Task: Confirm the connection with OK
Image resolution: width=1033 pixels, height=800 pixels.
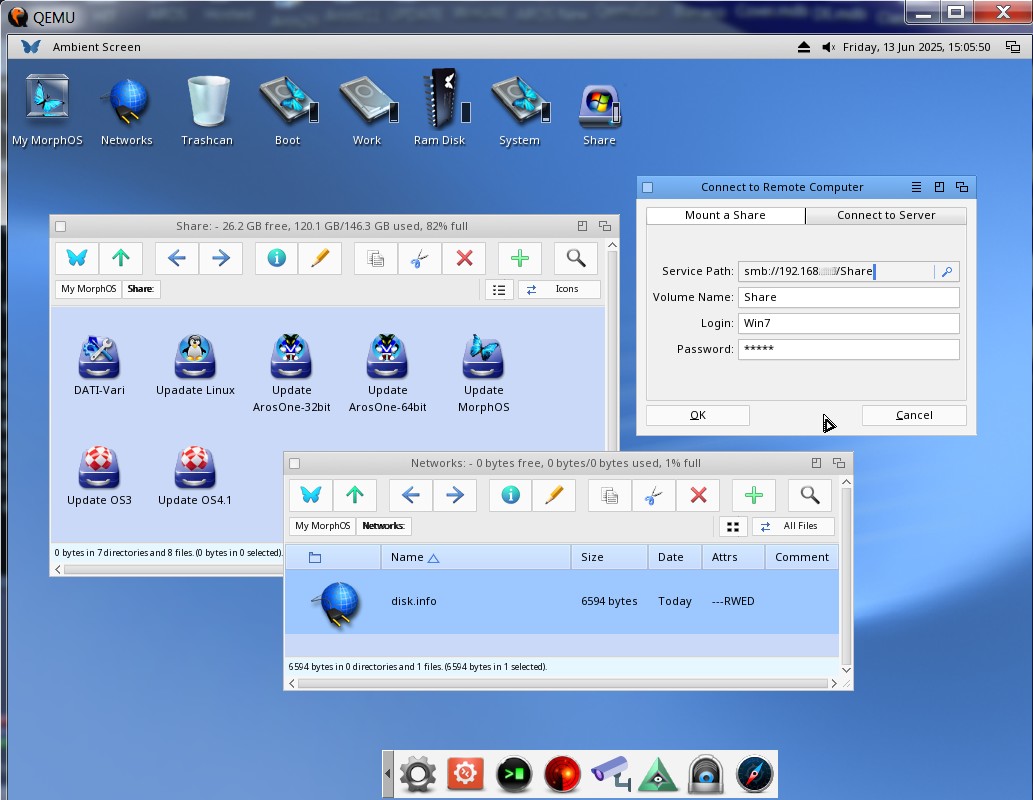Action: (x=698, y=415)
